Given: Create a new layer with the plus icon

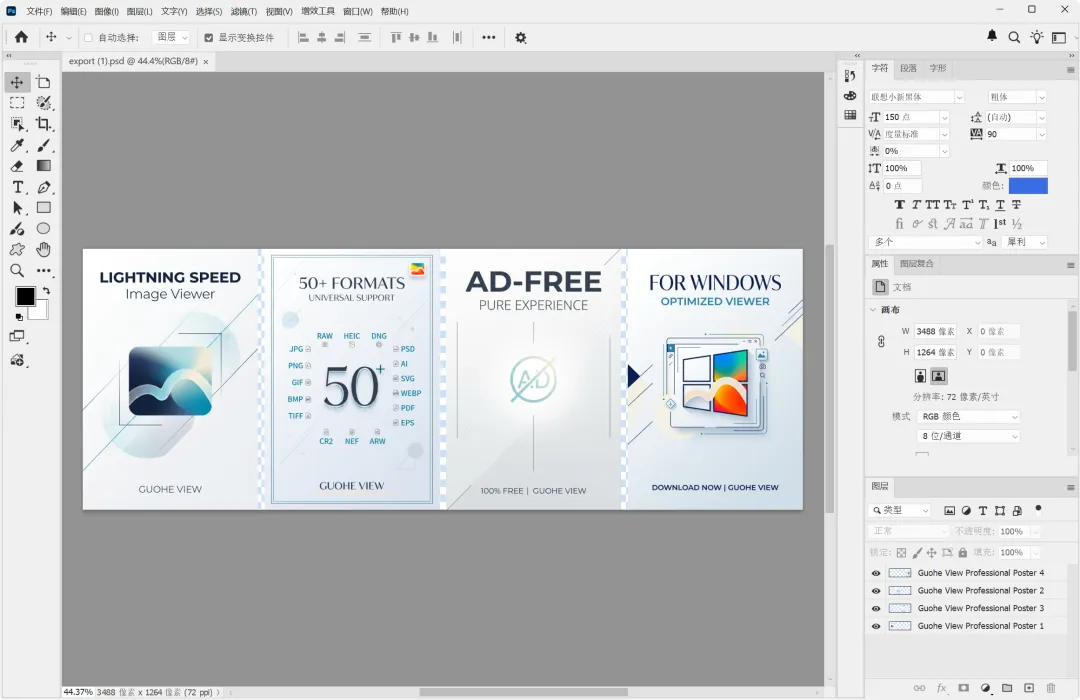Looking at the screenshot, I should coord(1029,688).
